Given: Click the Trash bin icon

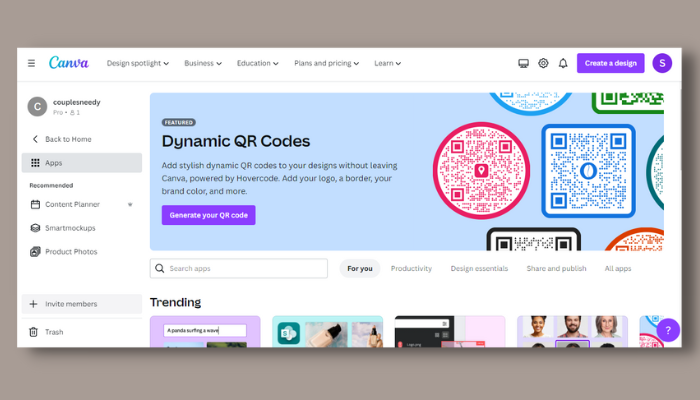Looking at the screenshot, I should (33, 332).
